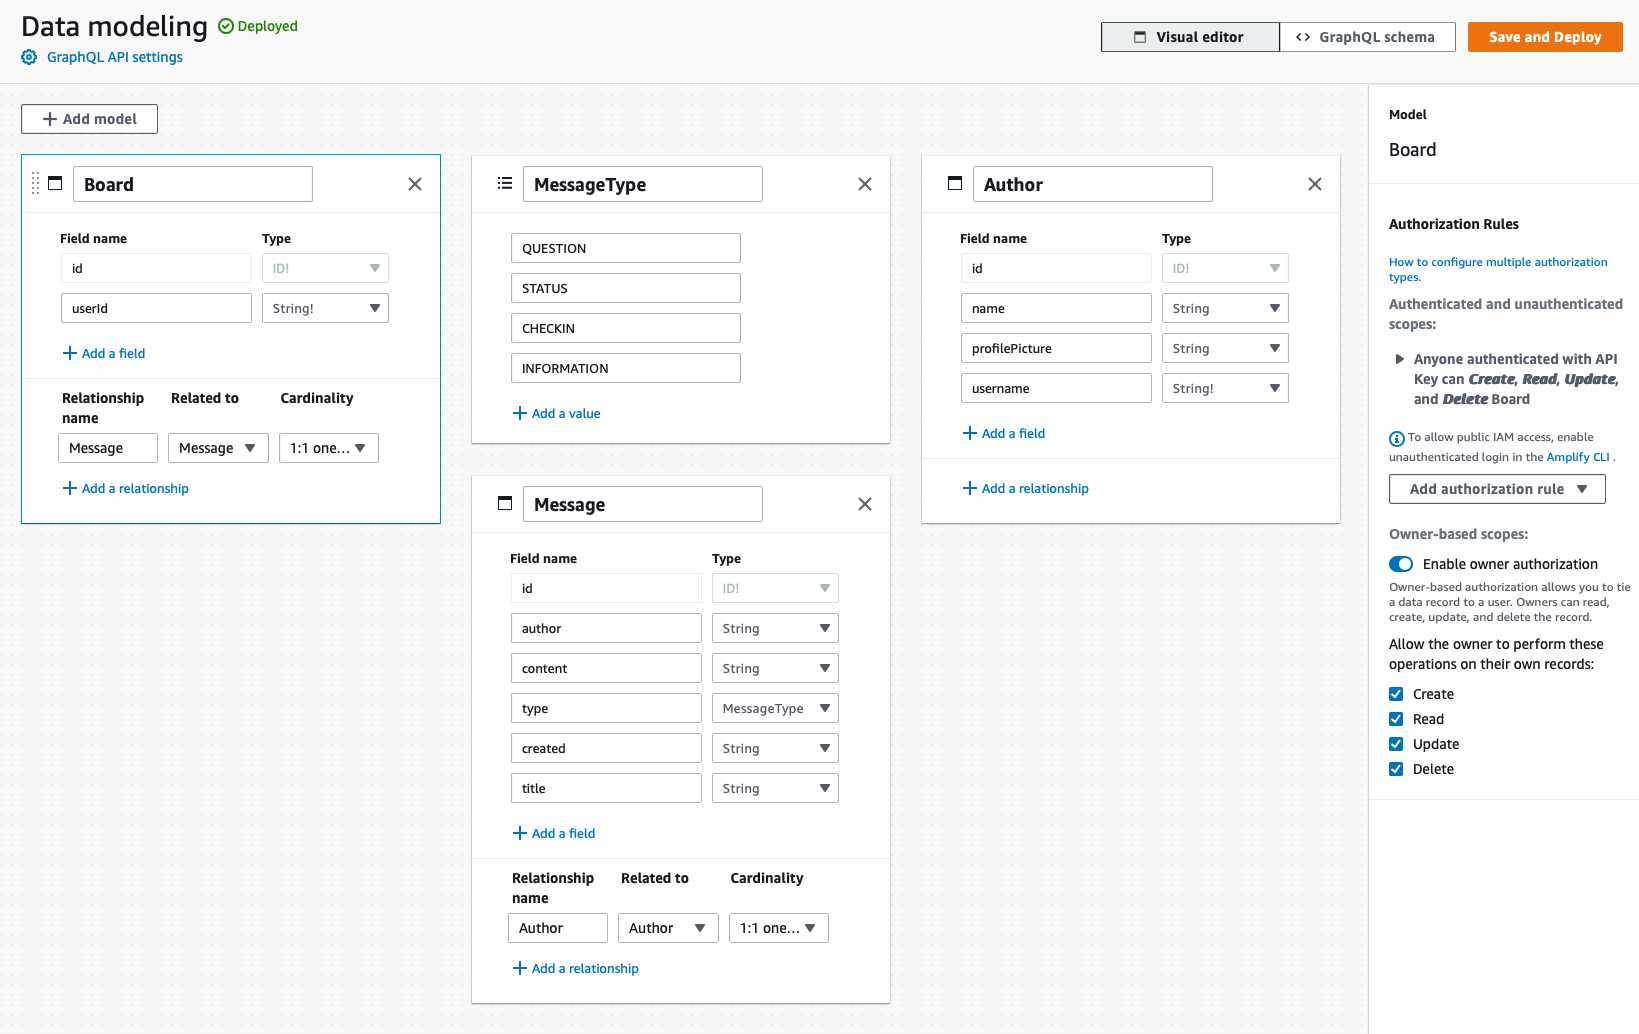Remove the MessageType model with its X
Viewport: 1639px width, 1034px height.
(864, 183)
